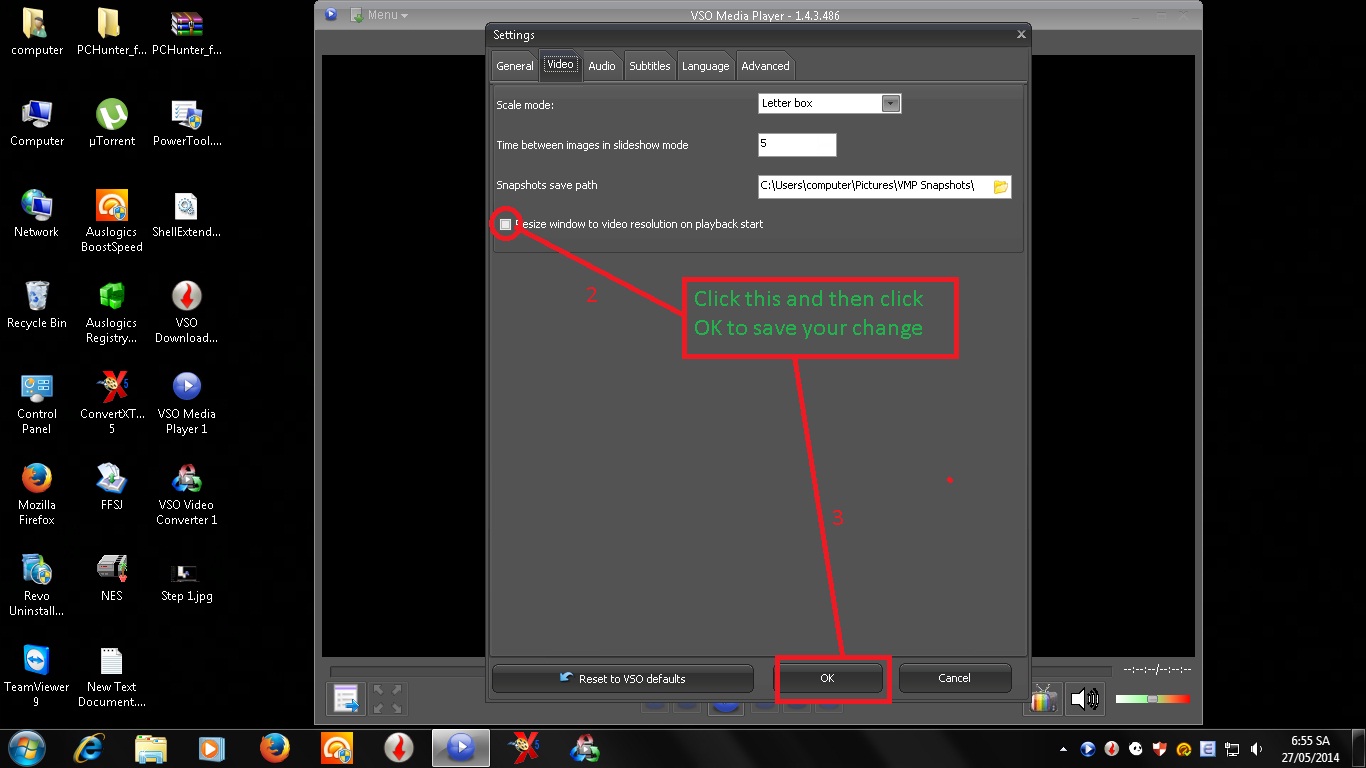Select TeamViewer 9 desktop icon
Viewport: 1366px width, 768px height.
click(x=37, y=676)
